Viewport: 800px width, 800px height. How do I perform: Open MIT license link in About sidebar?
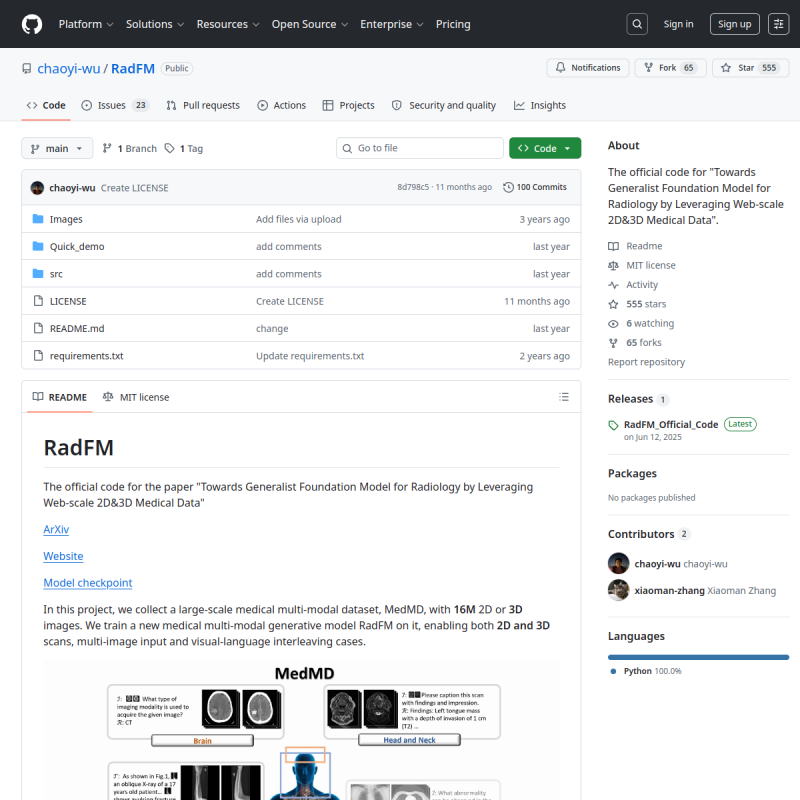tap(642, 265)
